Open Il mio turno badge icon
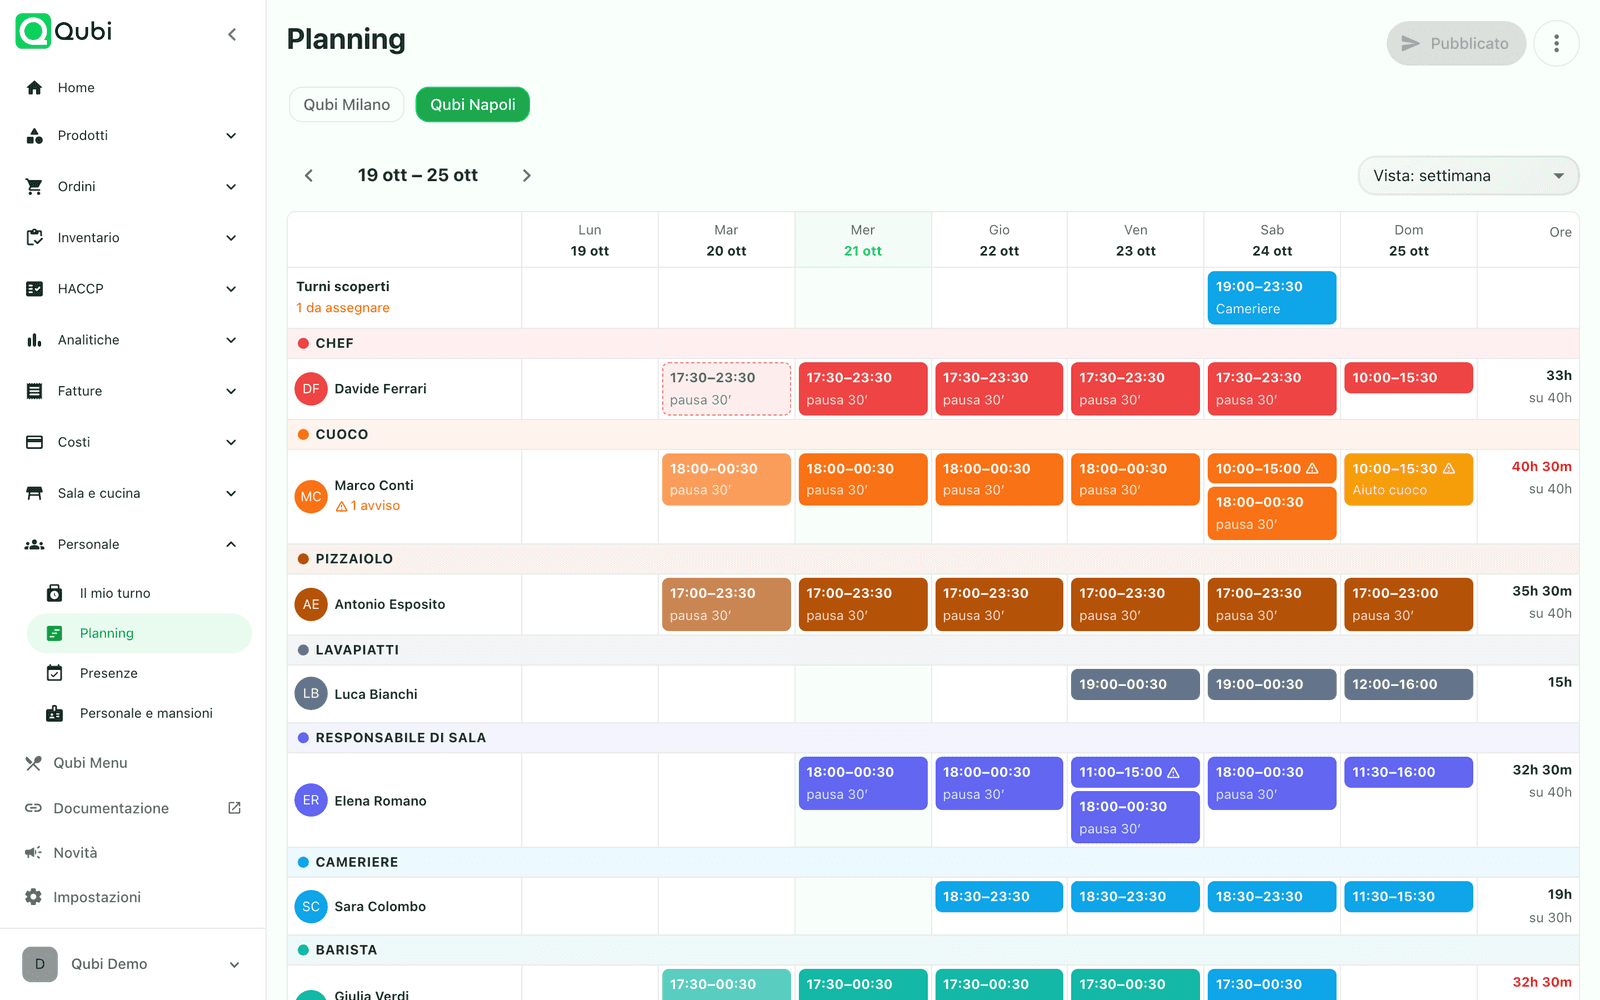The image size is (1600, 1000). [55, 593]
